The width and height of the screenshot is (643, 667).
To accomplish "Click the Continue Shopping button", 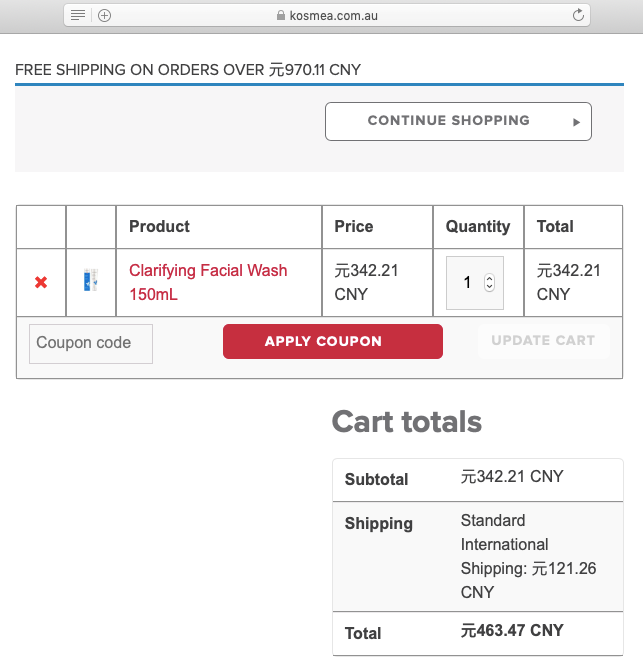I will 458,121.
